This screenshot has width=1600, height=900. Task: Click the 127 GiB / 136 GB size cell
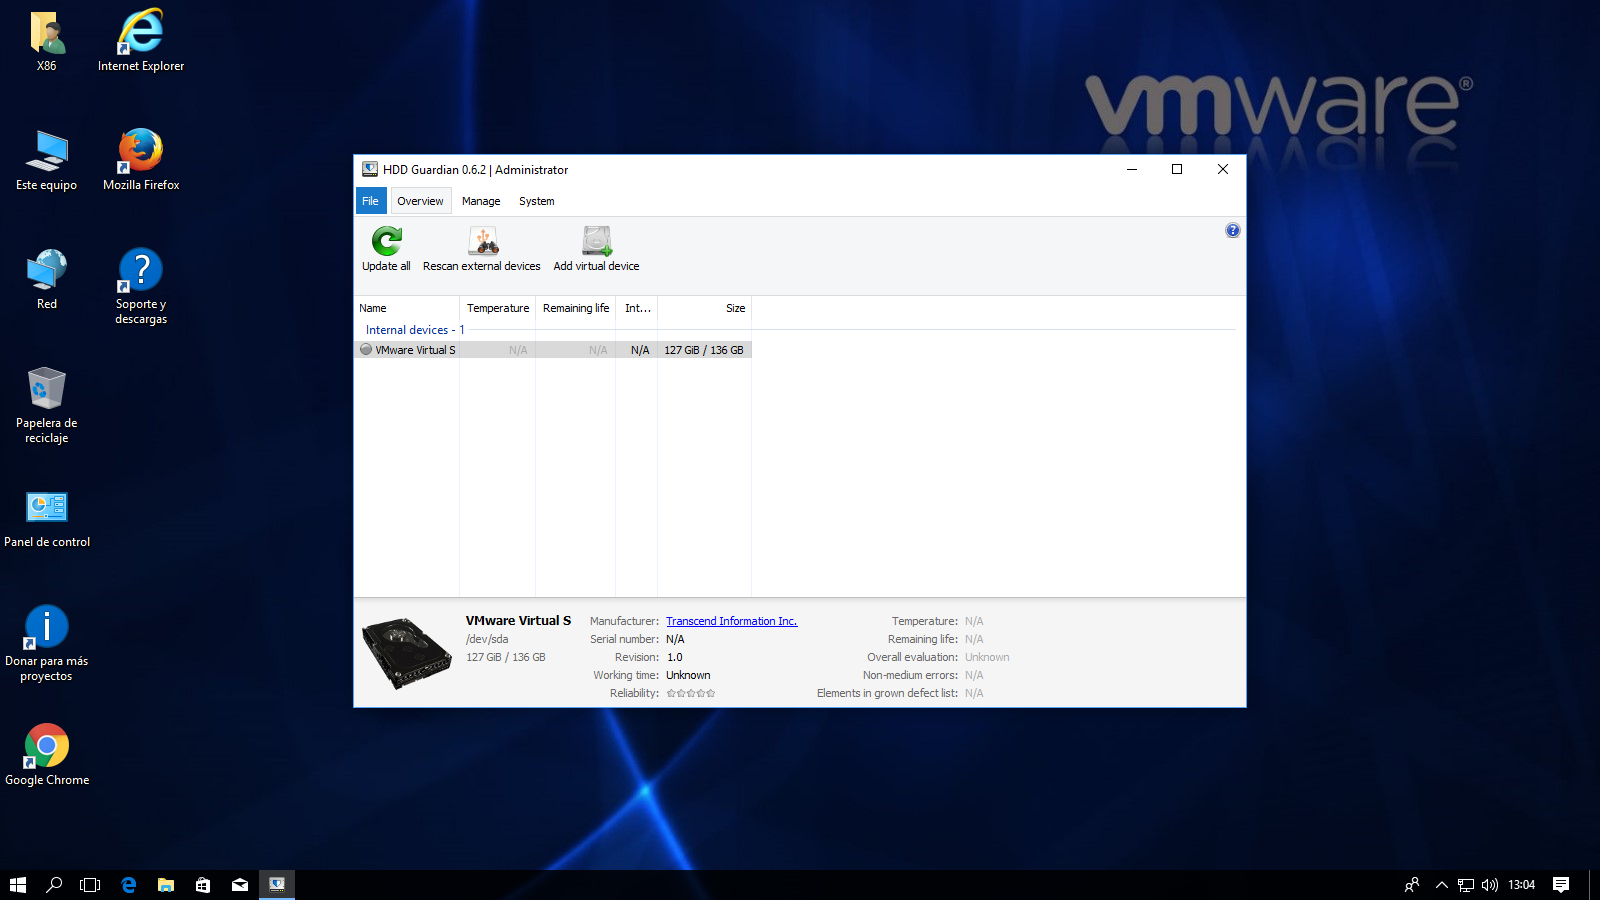(704, 350)
